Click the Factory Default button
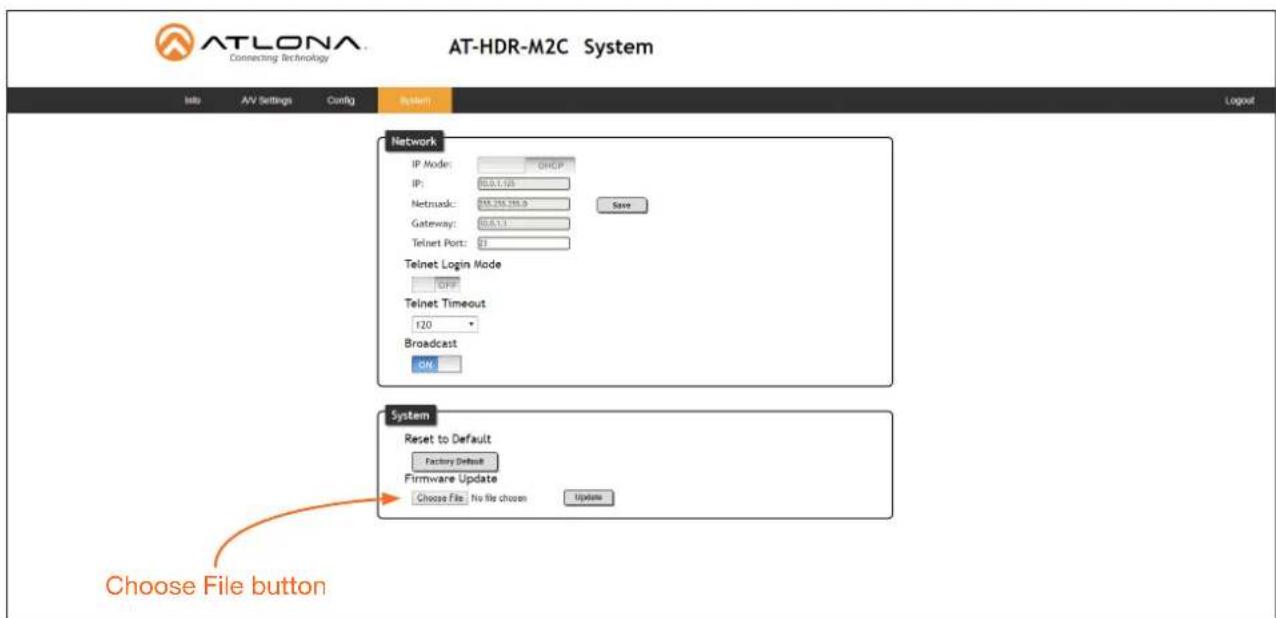The height and width of the screenshot is (618, 1276). [x=455, y=461]
